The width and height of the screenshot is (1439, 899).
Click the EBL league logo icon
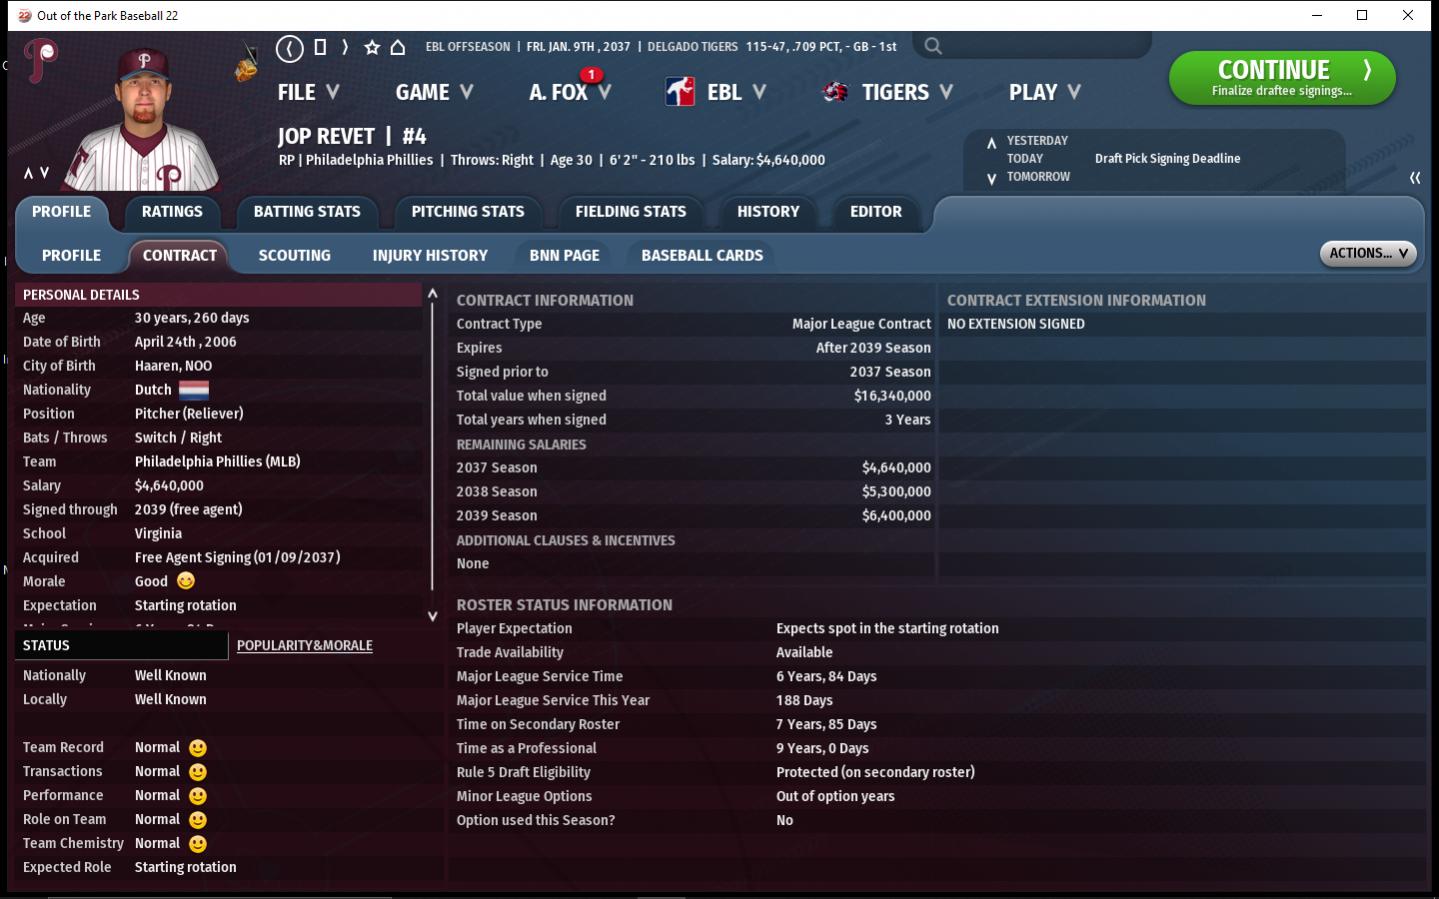680,92
